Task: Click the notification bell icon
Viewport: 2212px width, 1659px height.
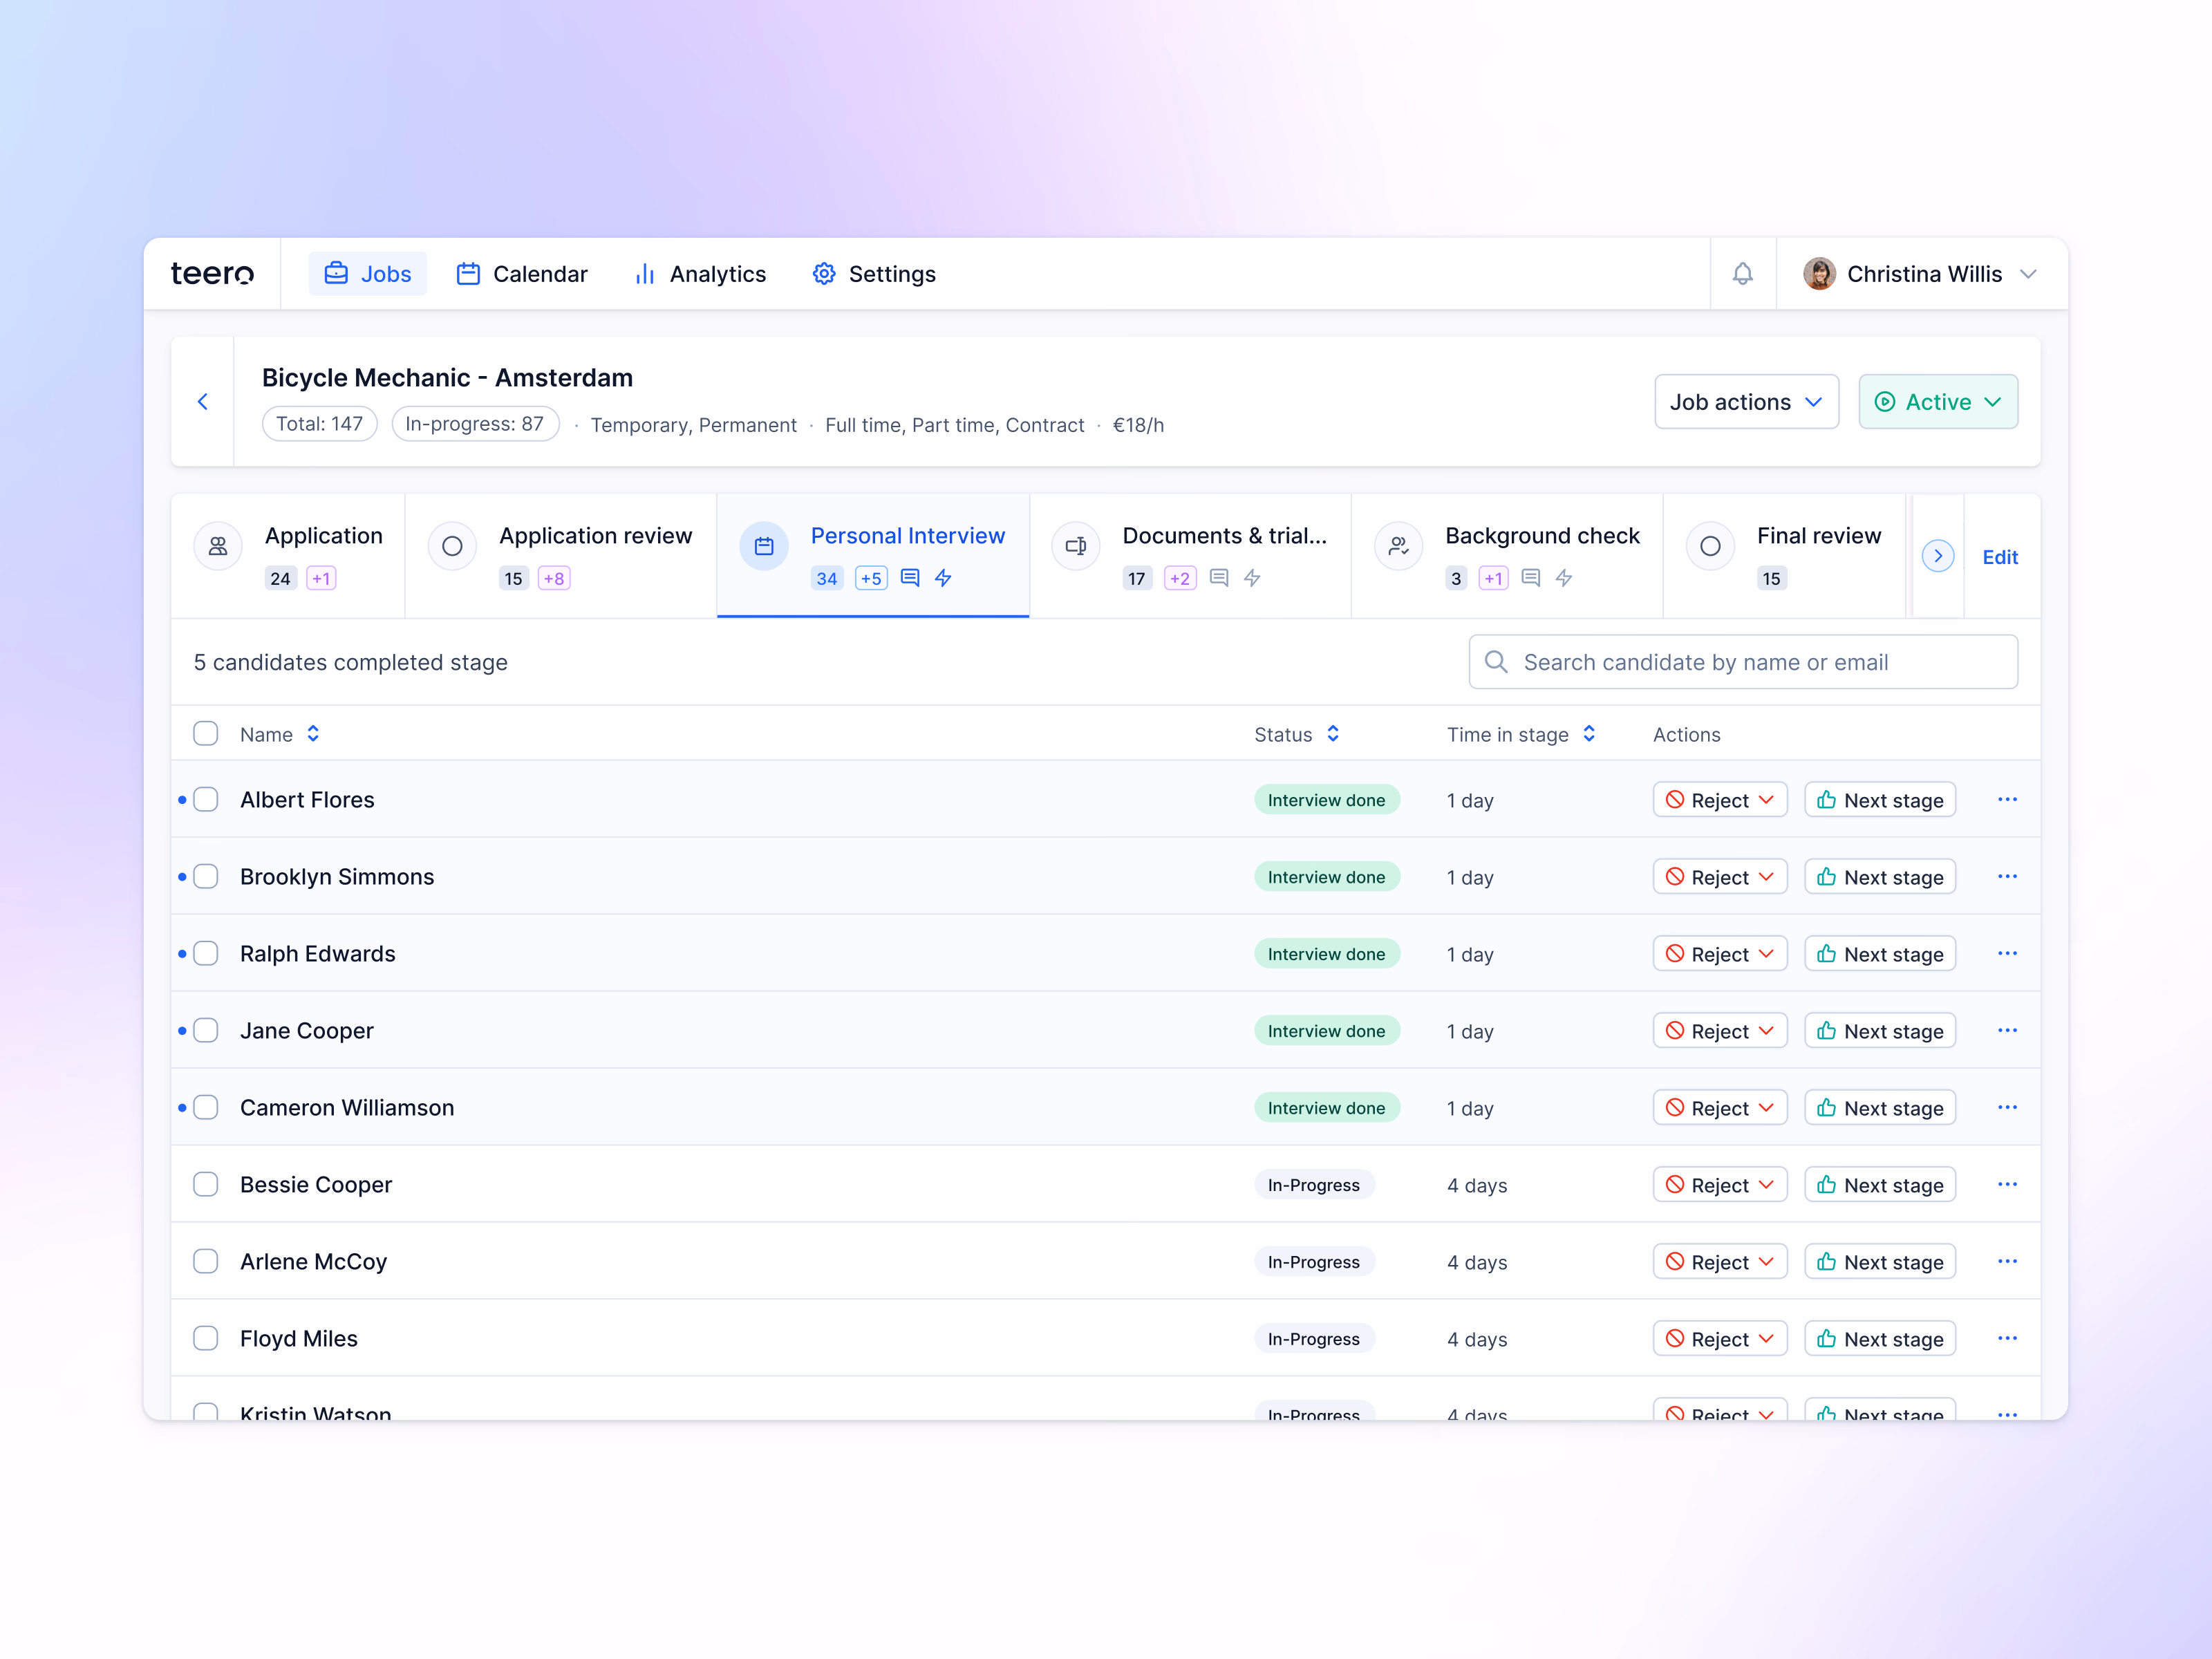Action: click(1742, 274)
